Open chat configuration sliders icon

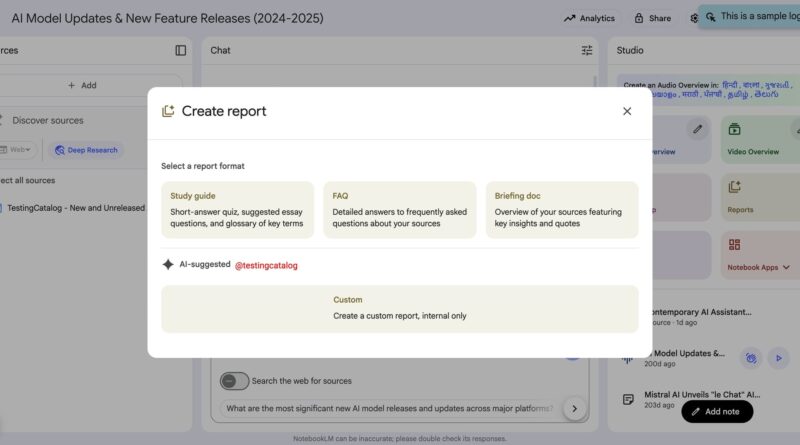587,50
